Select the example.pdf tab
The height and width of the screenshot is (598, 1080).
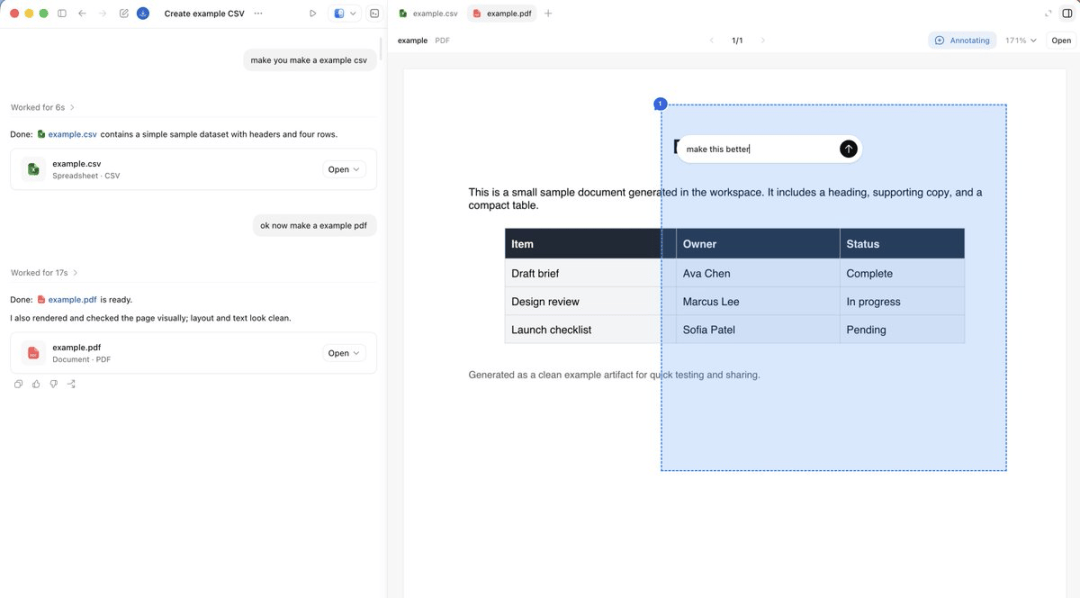click(502, 13)
